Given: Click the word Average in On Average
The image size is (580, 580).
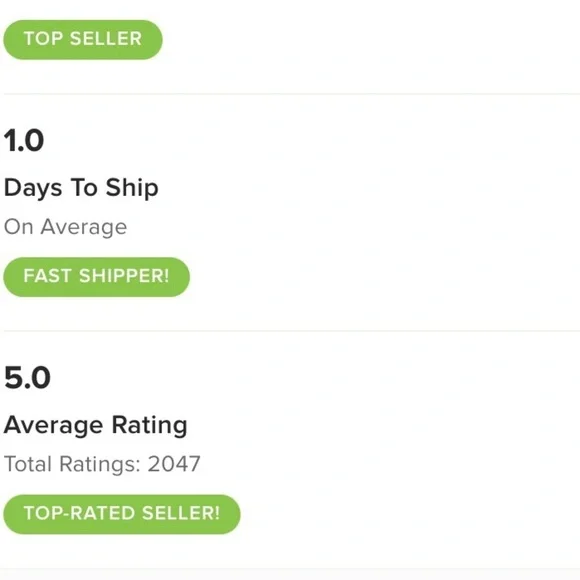Looking at the screenshot, I should click(84, 227).
